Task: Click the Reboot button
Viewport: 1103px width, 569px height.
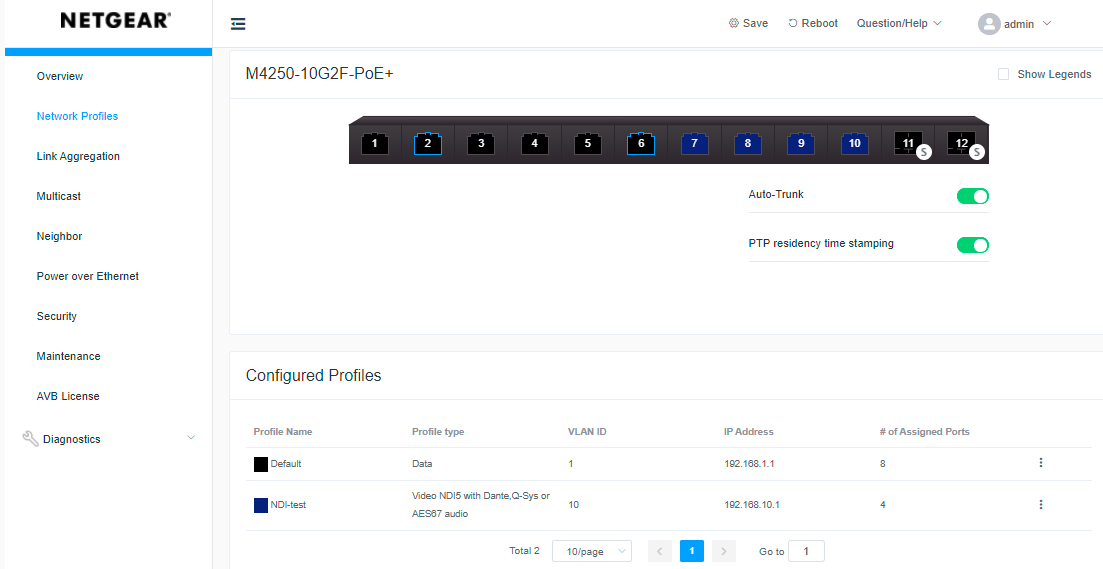Action: click(x=812, y=23)
